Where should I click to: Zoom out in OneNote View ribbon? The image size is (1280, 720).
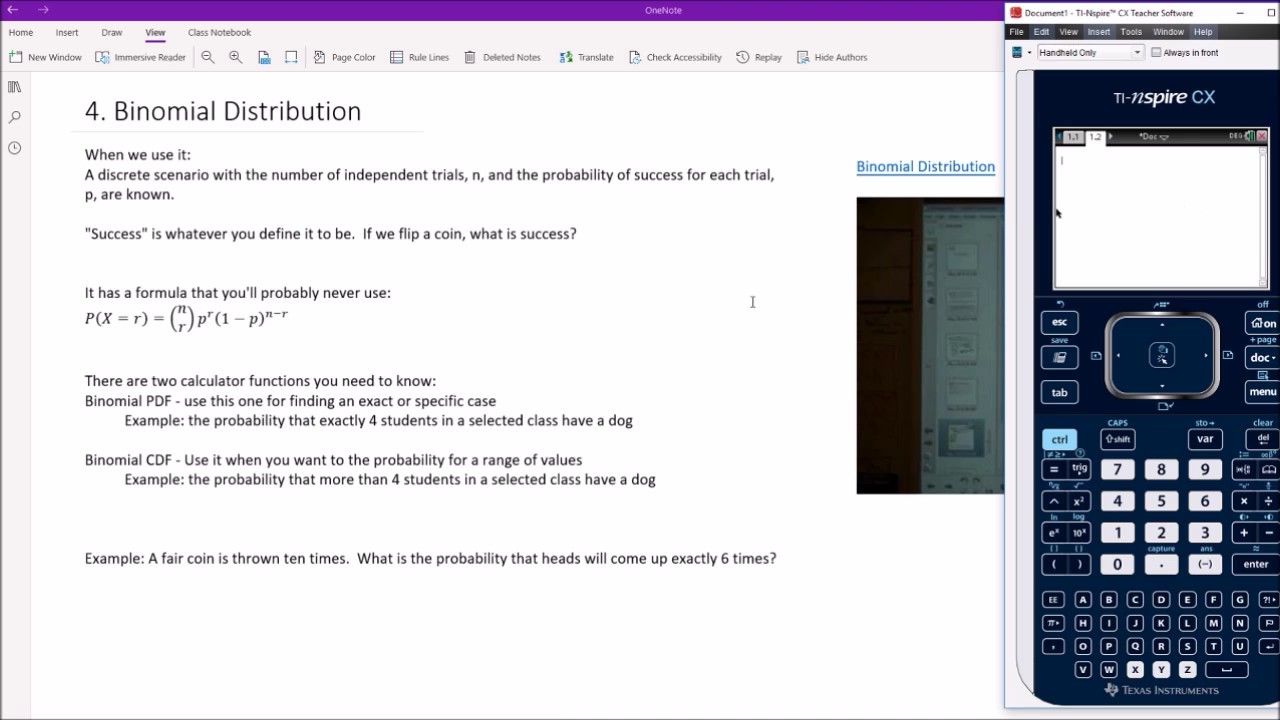tap(208, 57)
